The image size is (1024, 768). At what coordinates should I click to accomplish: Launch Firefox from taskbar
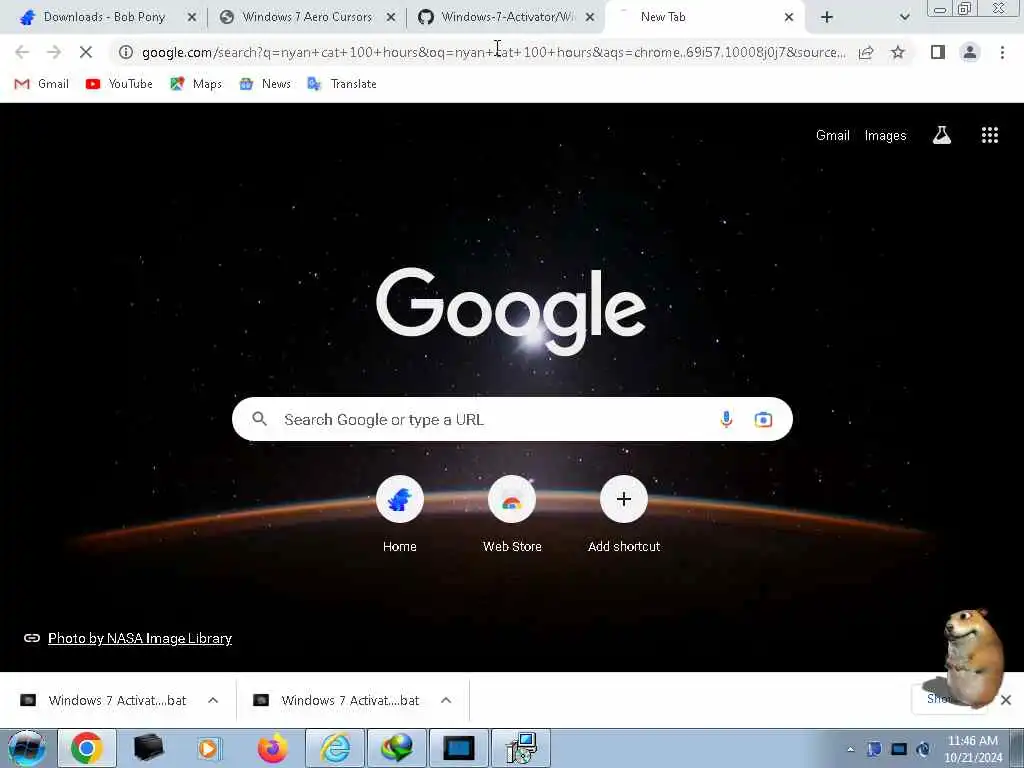(272, 748)
